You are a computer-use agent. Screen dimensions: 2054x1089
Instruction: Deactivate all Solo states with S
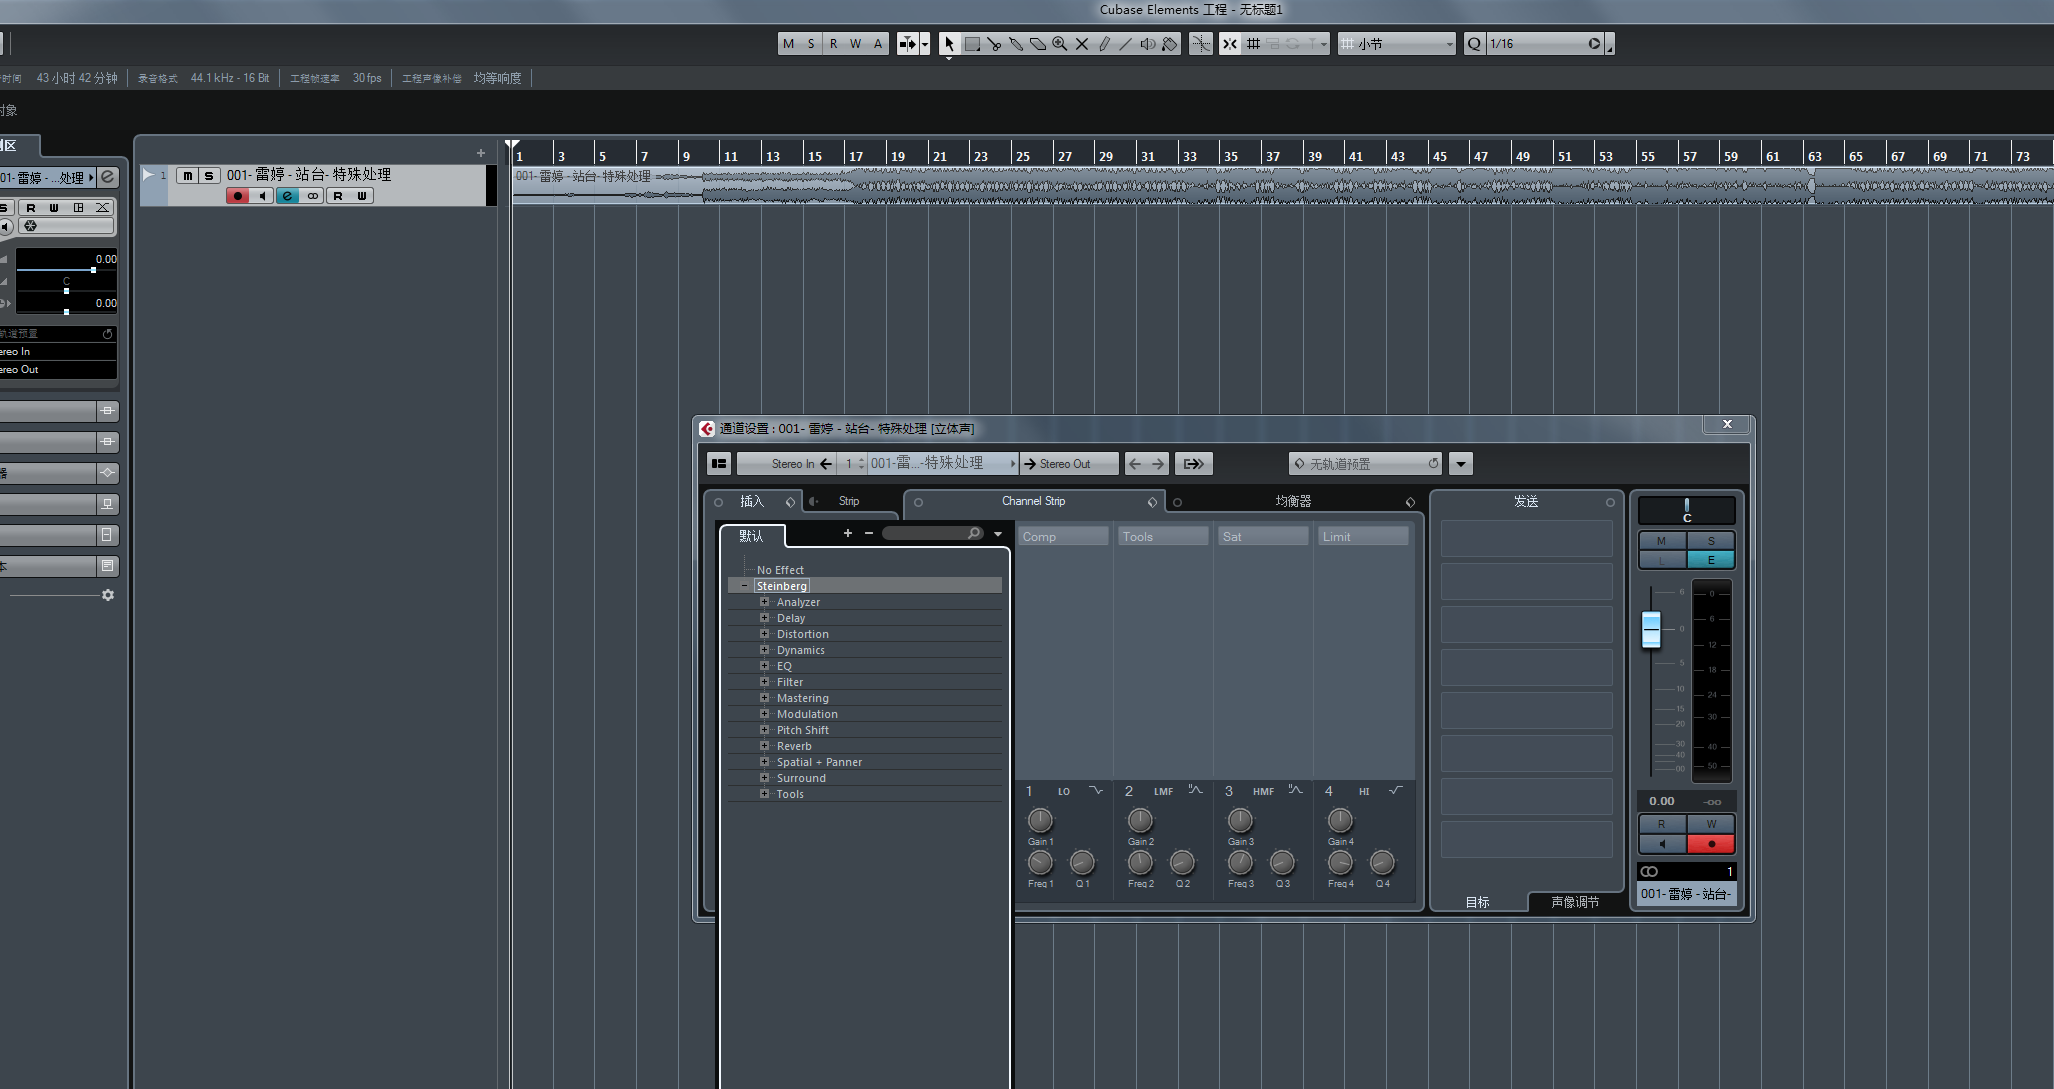[811, 44]
